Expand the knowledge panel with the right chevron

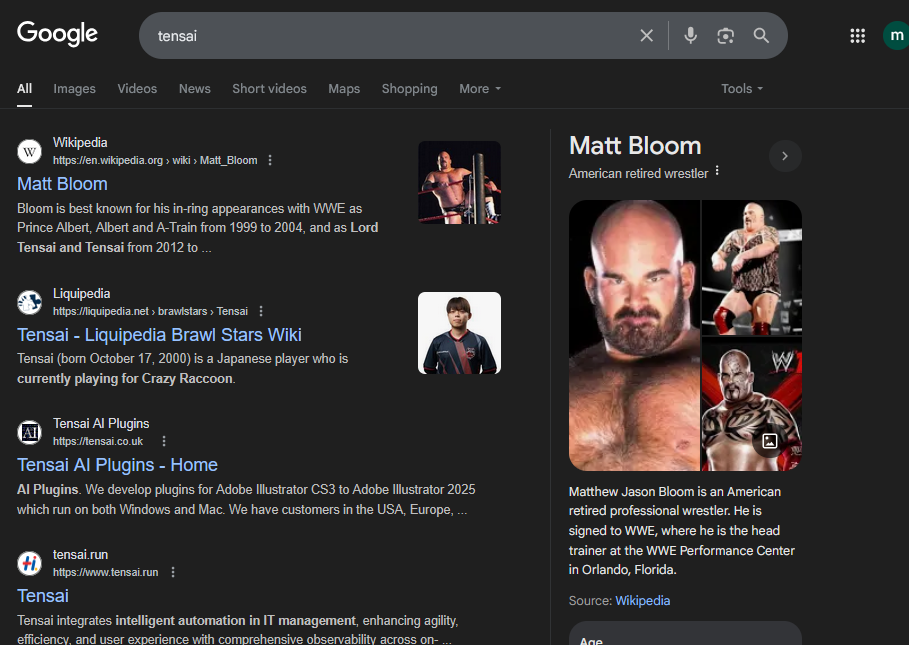(785, 156)
